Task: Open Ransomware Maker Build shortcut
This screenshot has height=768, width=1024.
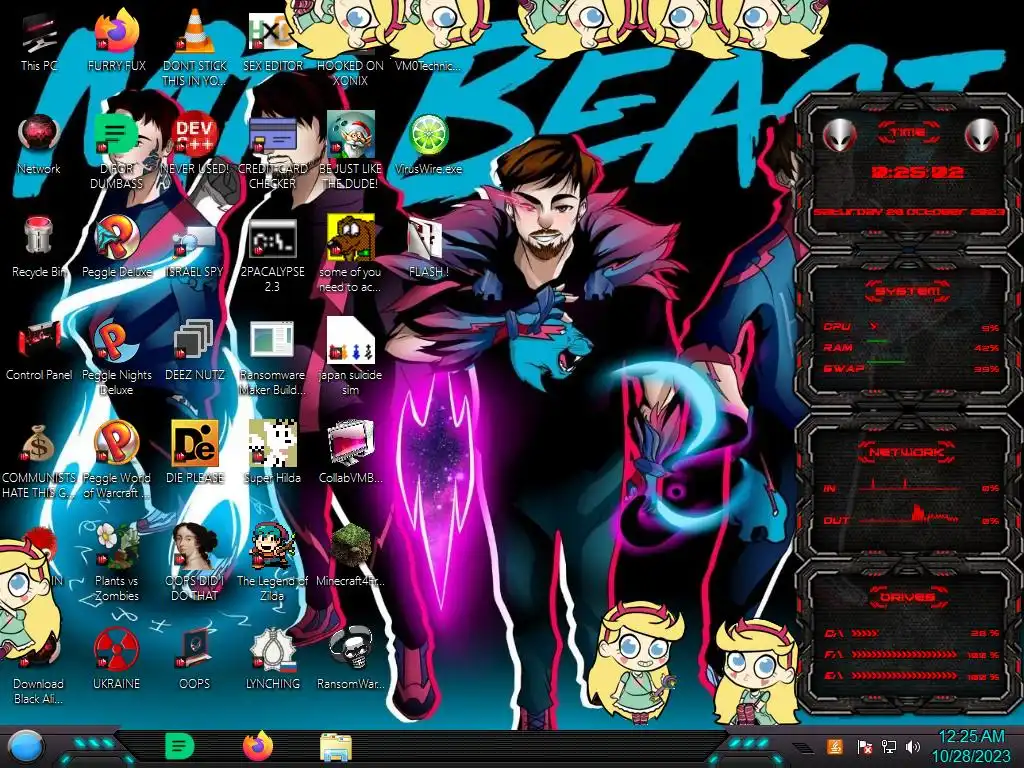Action: pos(272,358)
